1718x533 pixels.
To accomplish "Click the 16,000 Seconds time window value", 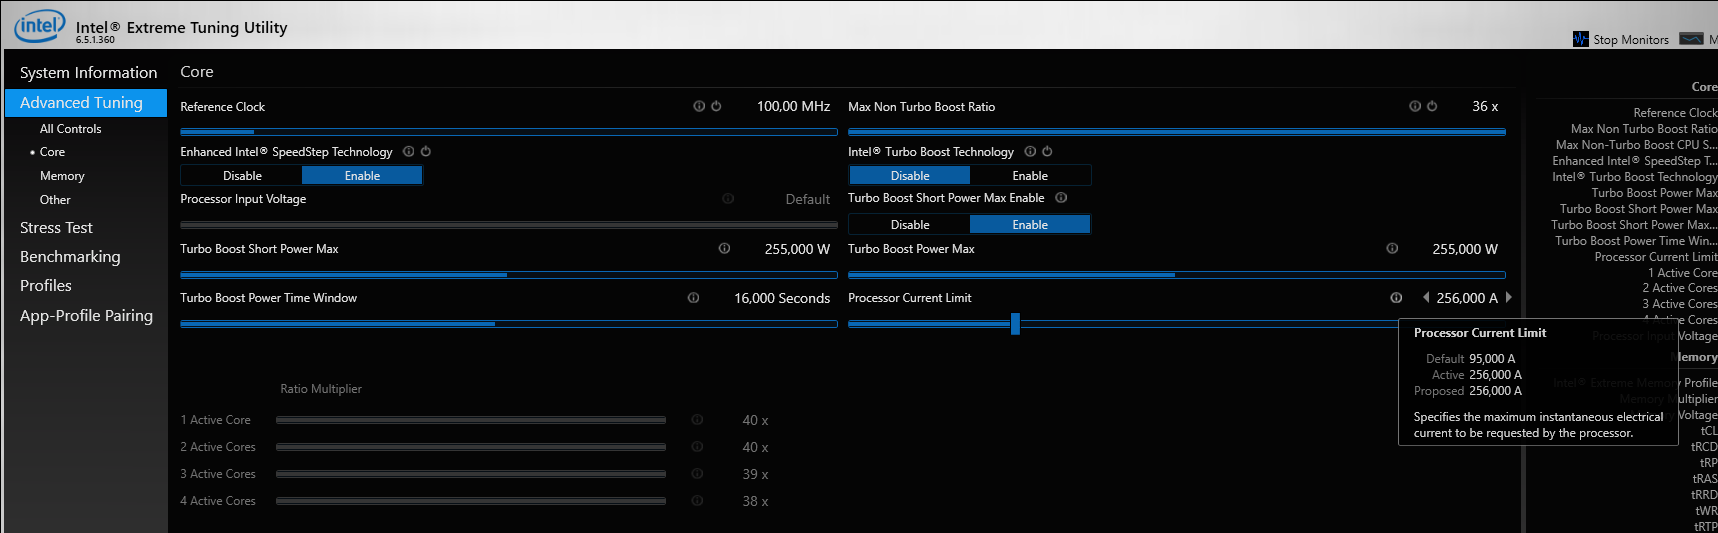I will (782, 298).
